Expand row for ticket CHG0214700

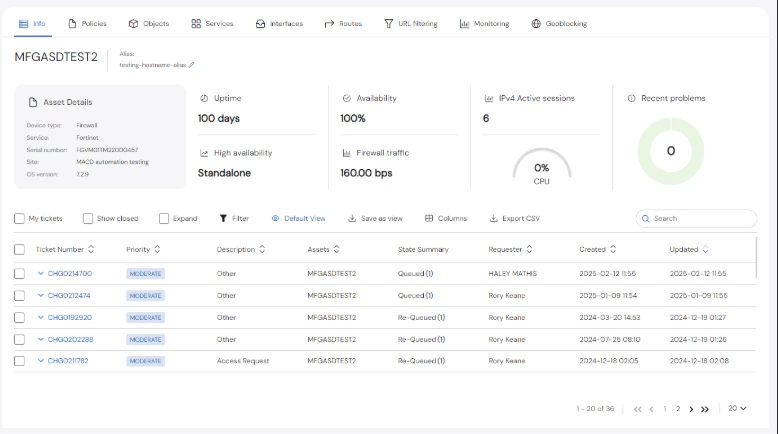[41, 273]
